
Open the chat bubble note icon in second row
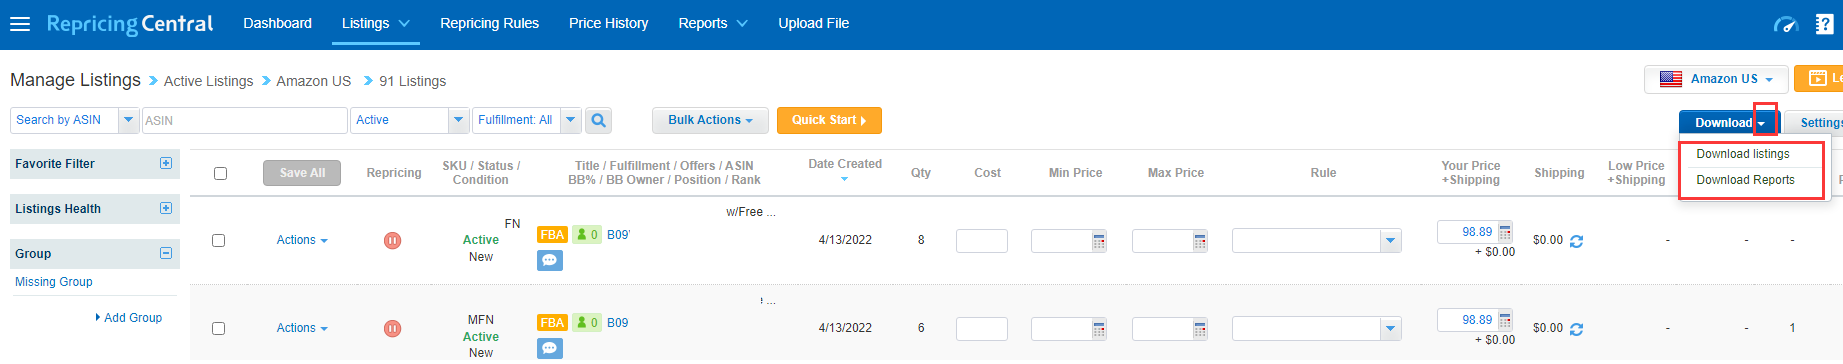pyautogui.click(x=550, y=348)
